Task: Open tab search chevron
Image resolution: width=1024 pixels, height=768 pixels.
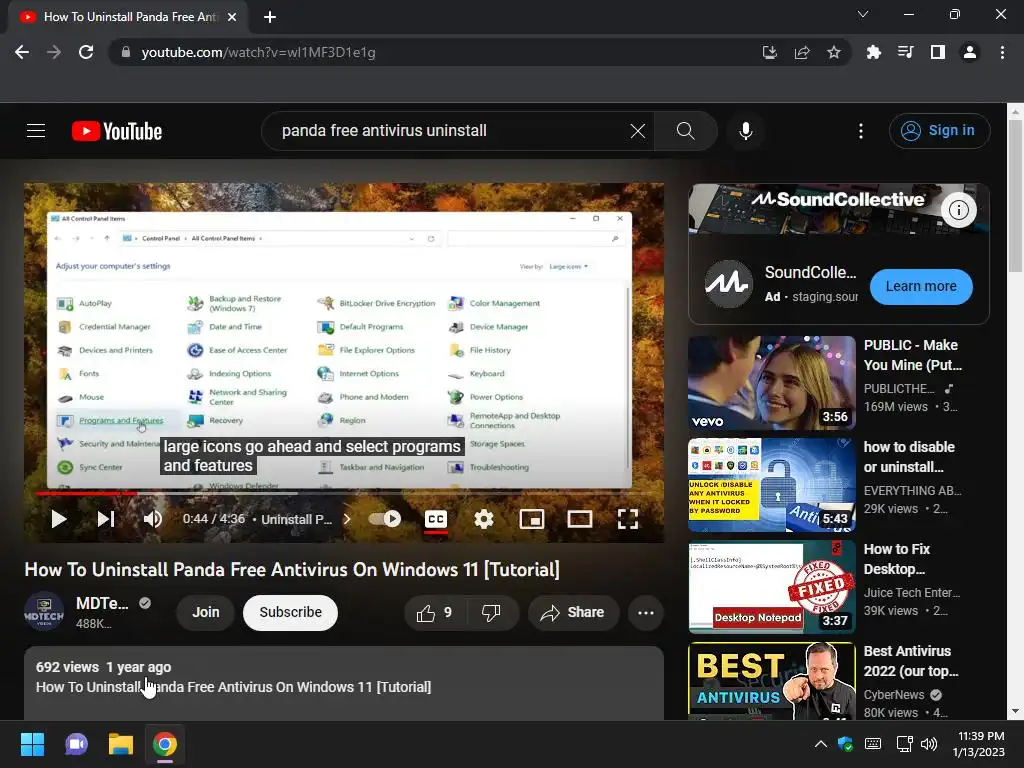Action: pyautogui.click(x=863, y=14)
